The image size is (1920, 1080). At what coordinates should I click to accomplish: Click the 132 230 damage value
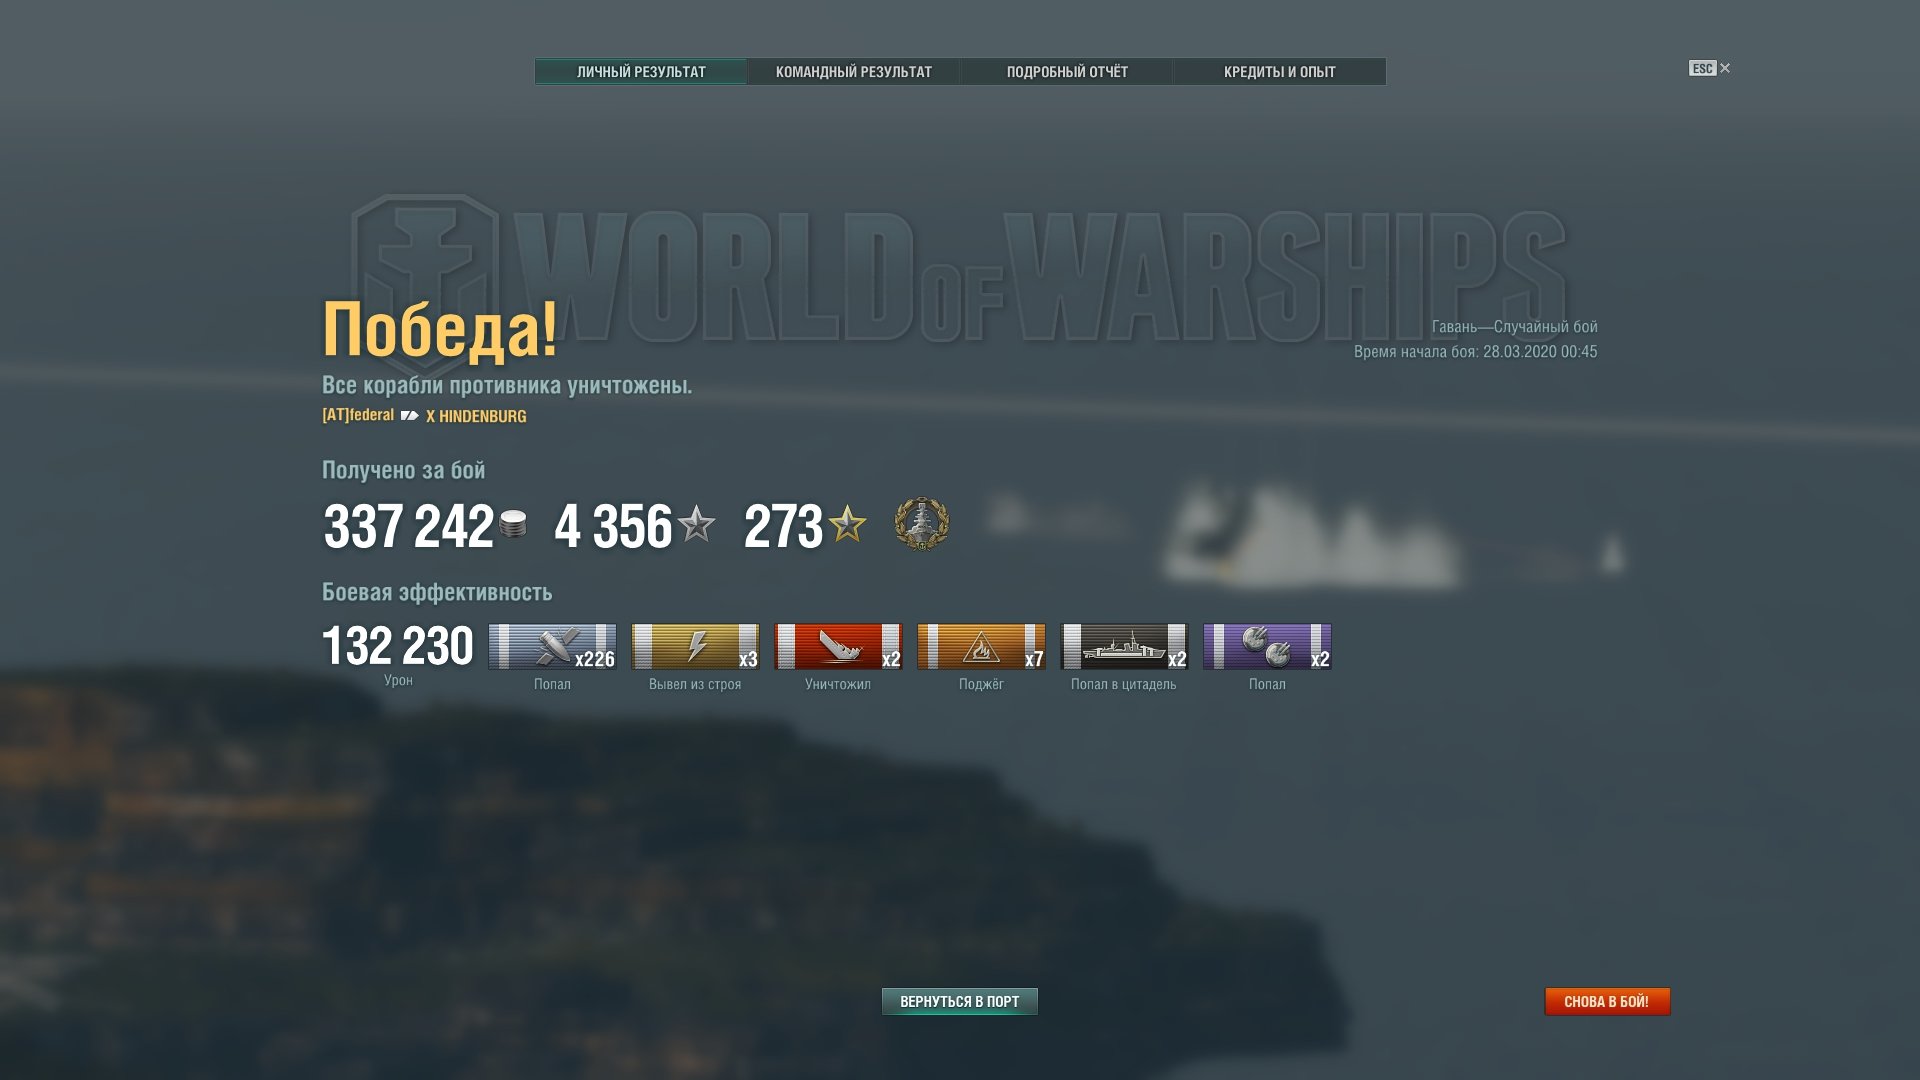[x=398, y=646]
